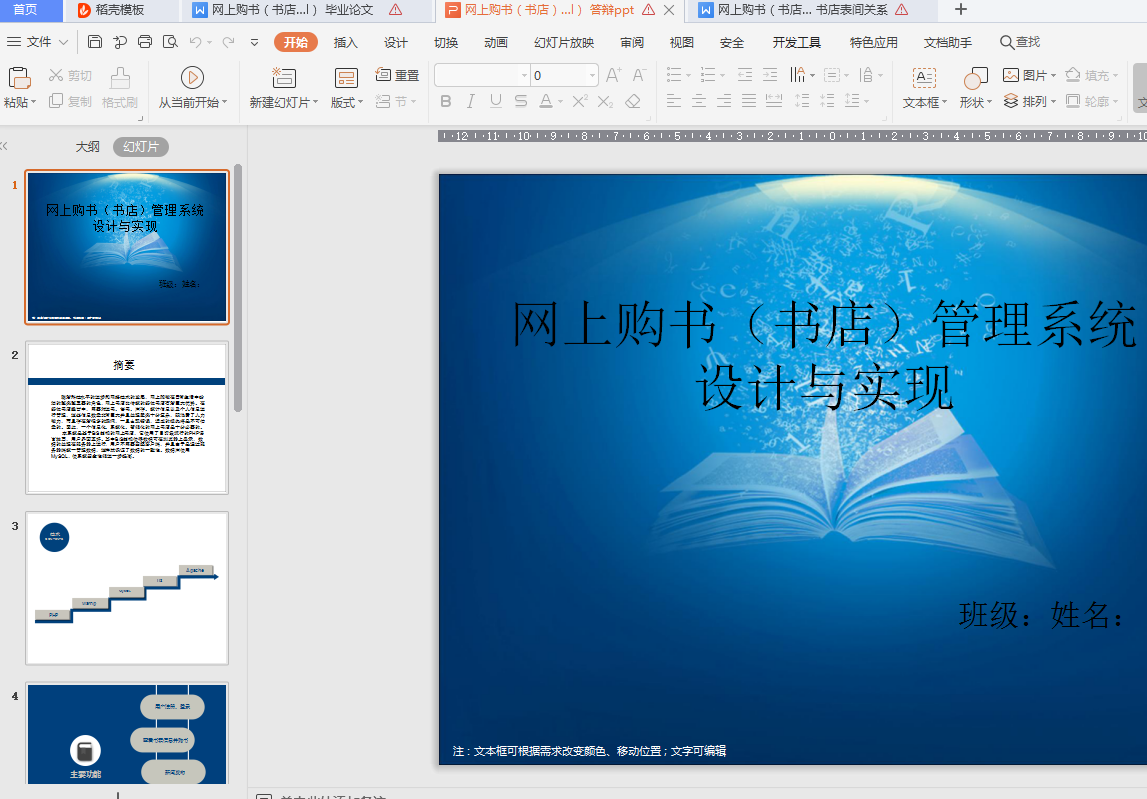Click the Copy (复制) icon
The width and height of the screenshot is (1147, 799).
[x=56, y=101]
